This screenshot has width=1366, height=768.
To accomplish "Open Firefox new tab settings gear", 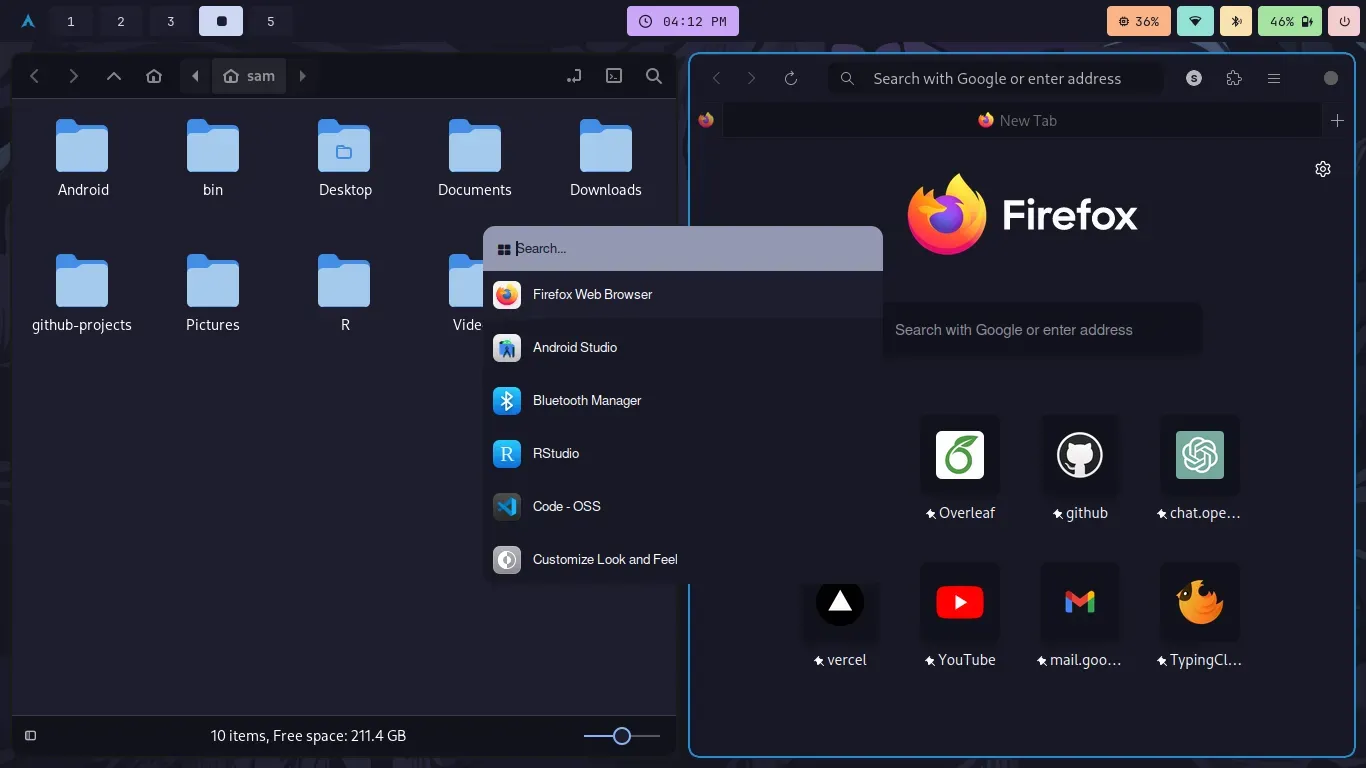I will pos(1323,169).
